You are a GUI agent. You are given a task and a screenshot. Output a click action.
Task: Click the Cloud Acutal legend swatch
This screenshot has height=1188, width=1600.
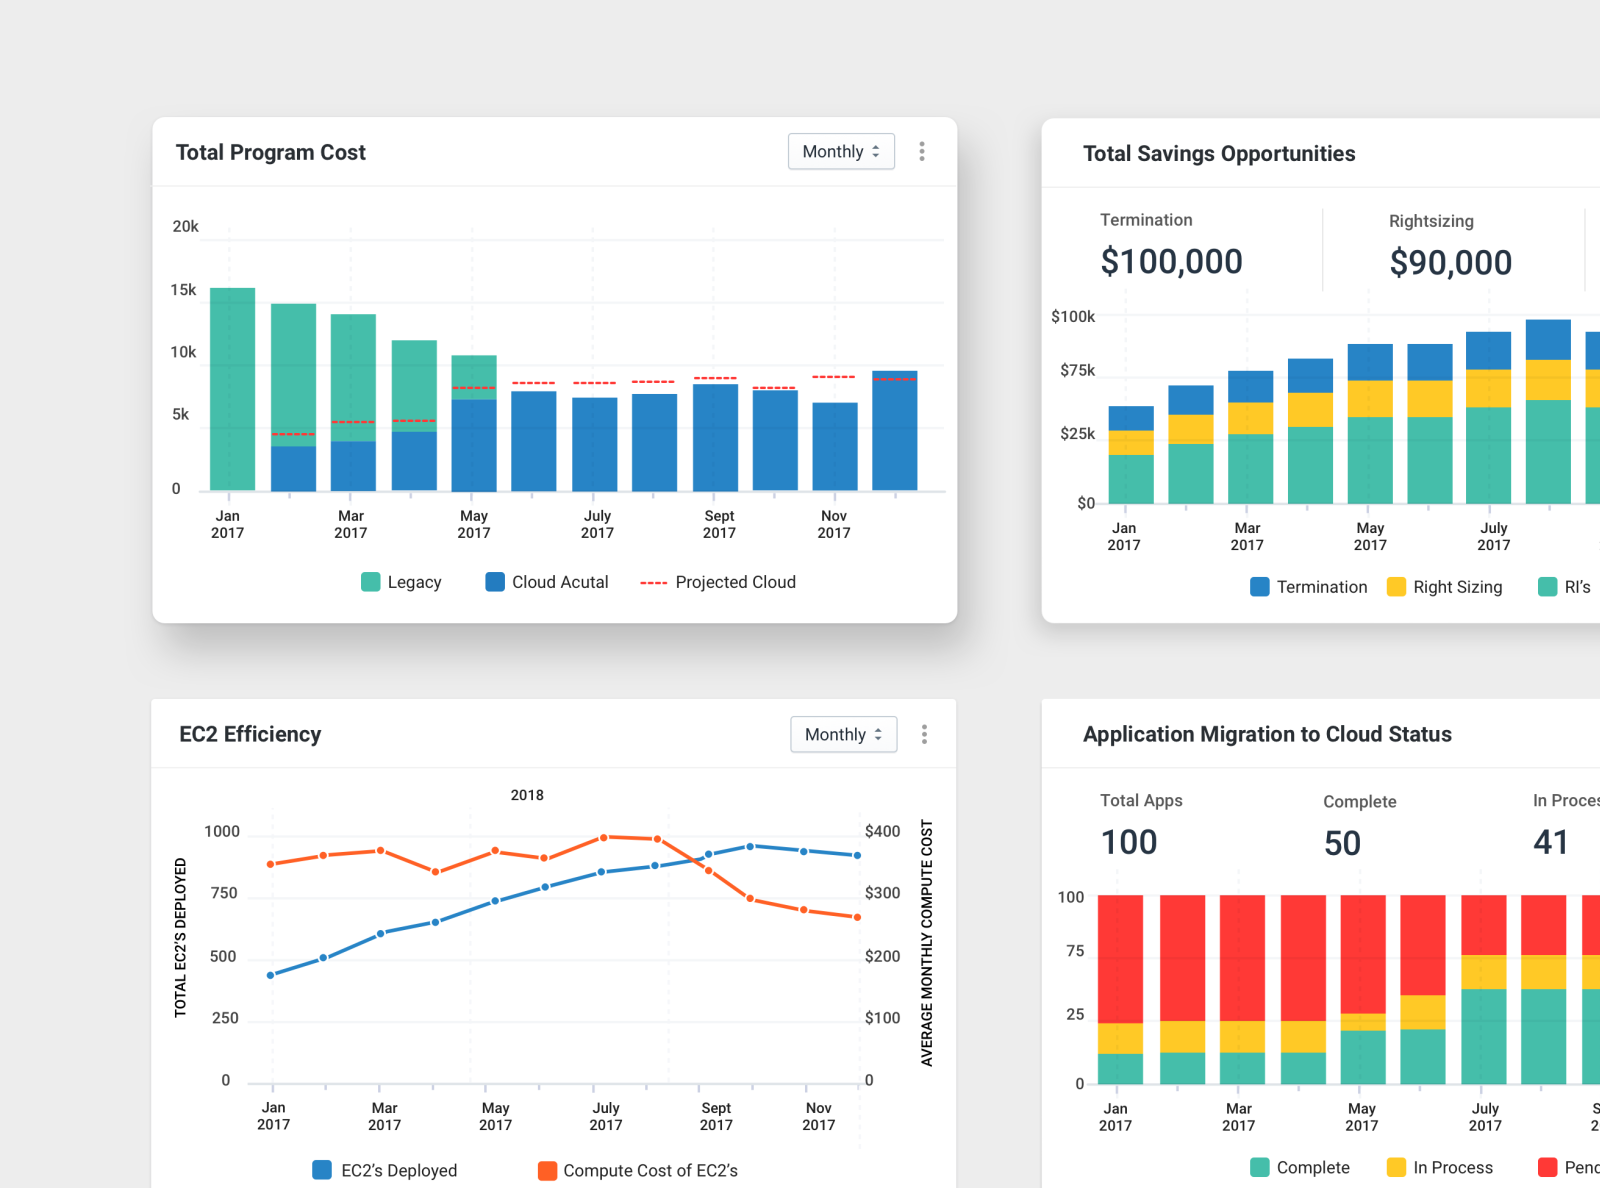coord(494,581)
